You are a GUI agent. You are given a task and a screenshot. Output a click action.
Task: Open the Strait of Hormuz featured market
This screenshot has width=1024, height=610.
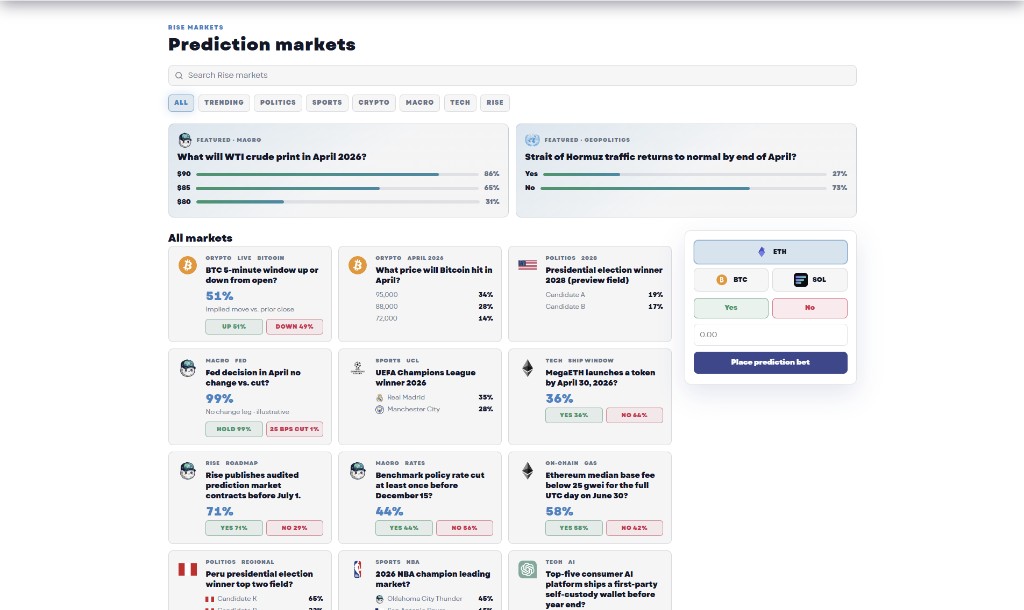point(660,157)
